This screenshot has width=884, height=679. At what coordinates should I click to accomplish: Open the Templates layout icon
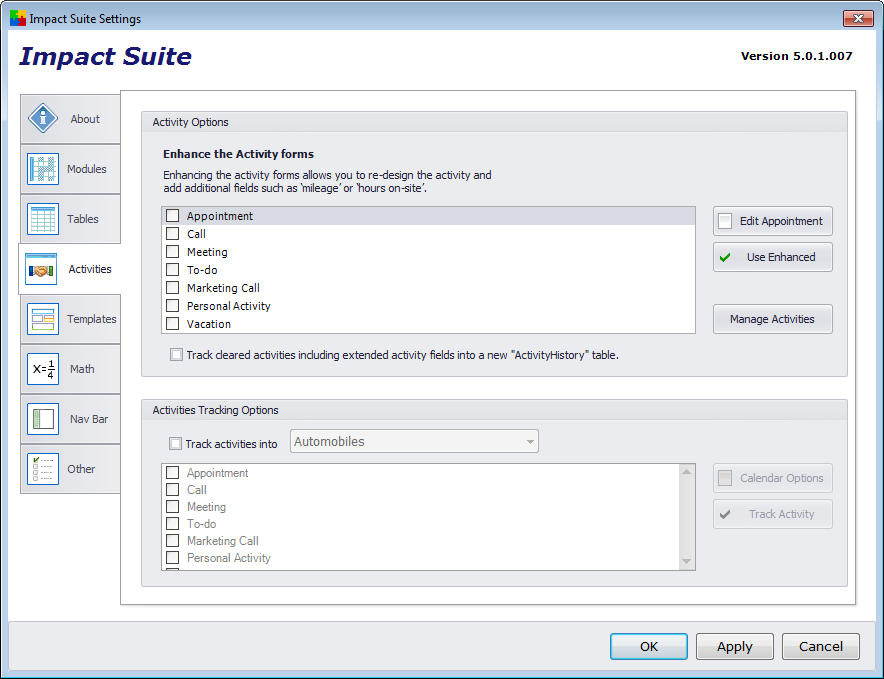click(43, 319)
